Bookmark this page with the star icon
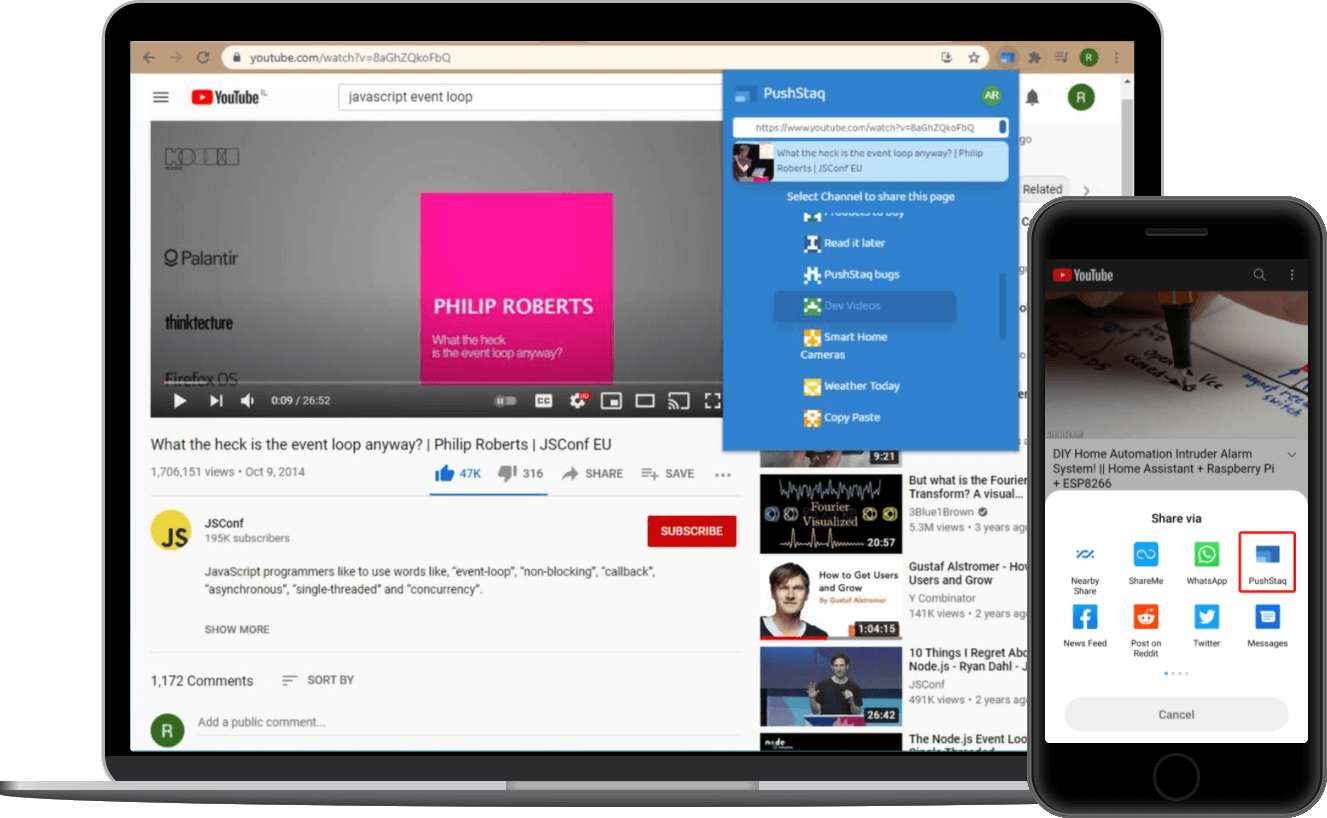 pos(973,58)
